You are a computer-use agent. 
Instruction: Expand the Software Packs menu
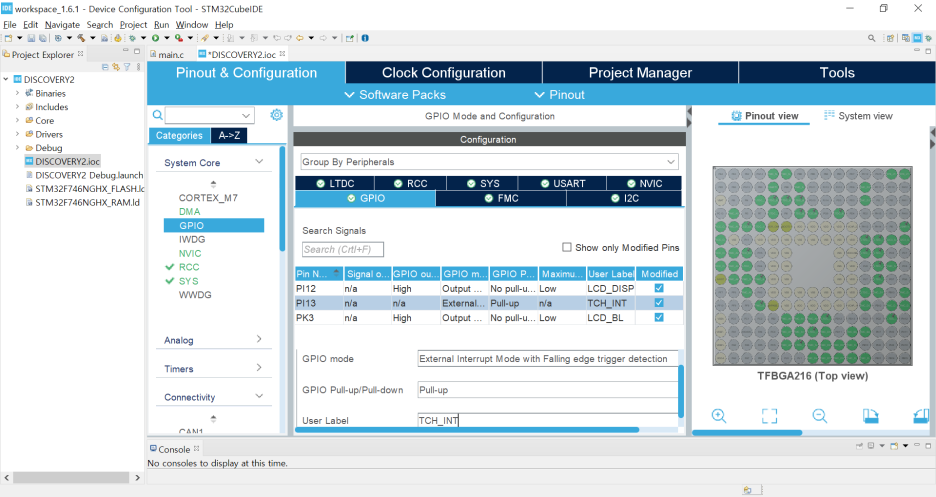point(395,95)
